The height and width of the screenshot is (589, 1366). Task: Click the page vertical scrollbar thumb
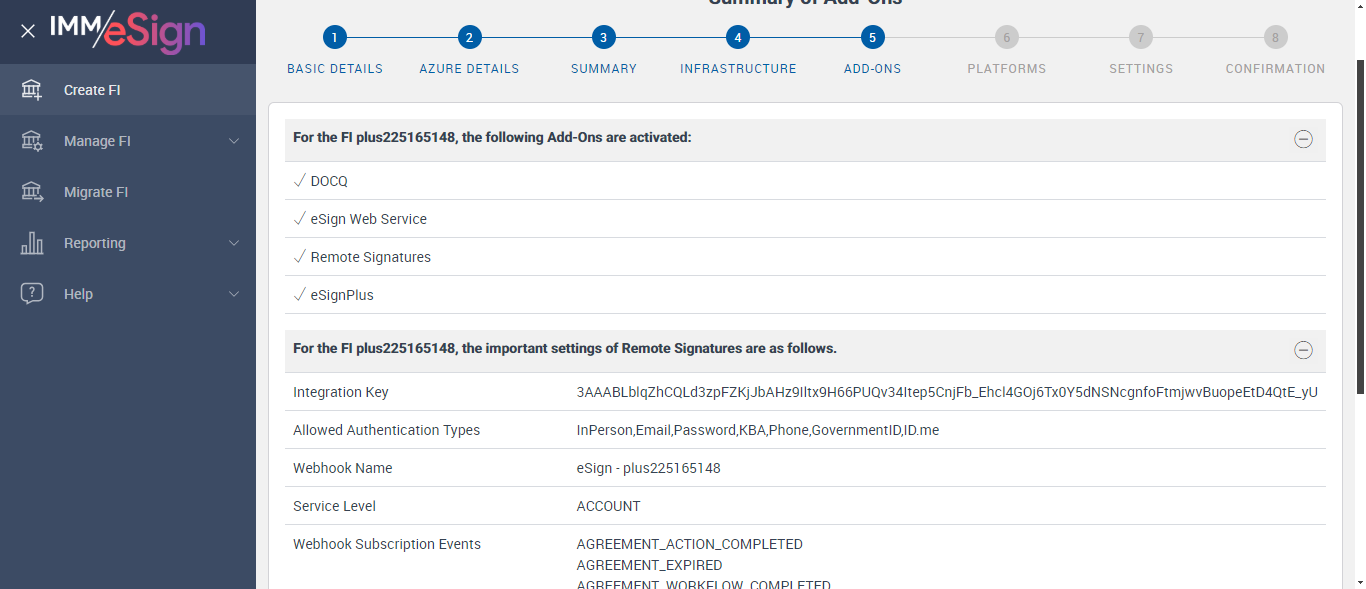tap(1360, 225)
